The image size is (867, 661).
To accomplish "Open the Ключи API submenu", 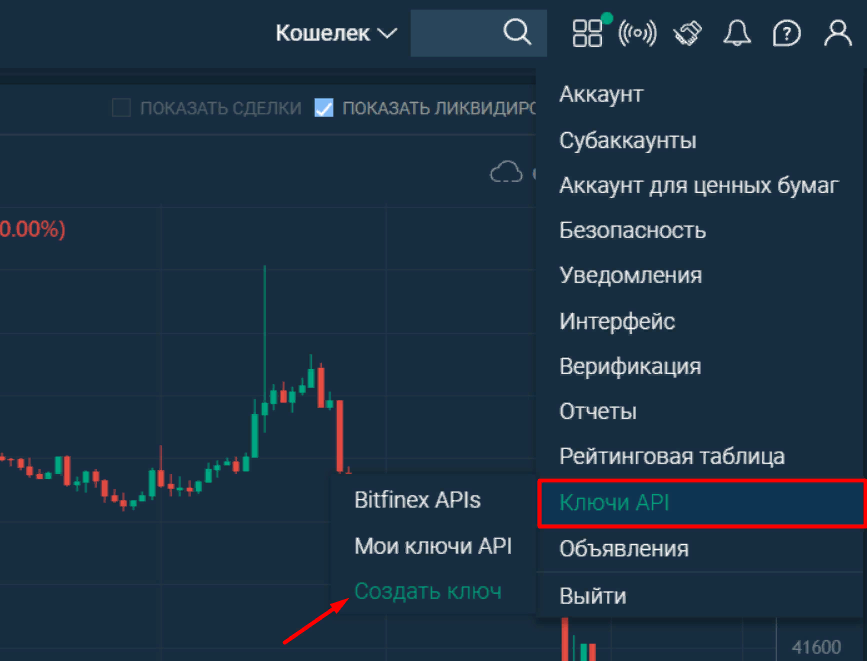I will tap(614, 503).
